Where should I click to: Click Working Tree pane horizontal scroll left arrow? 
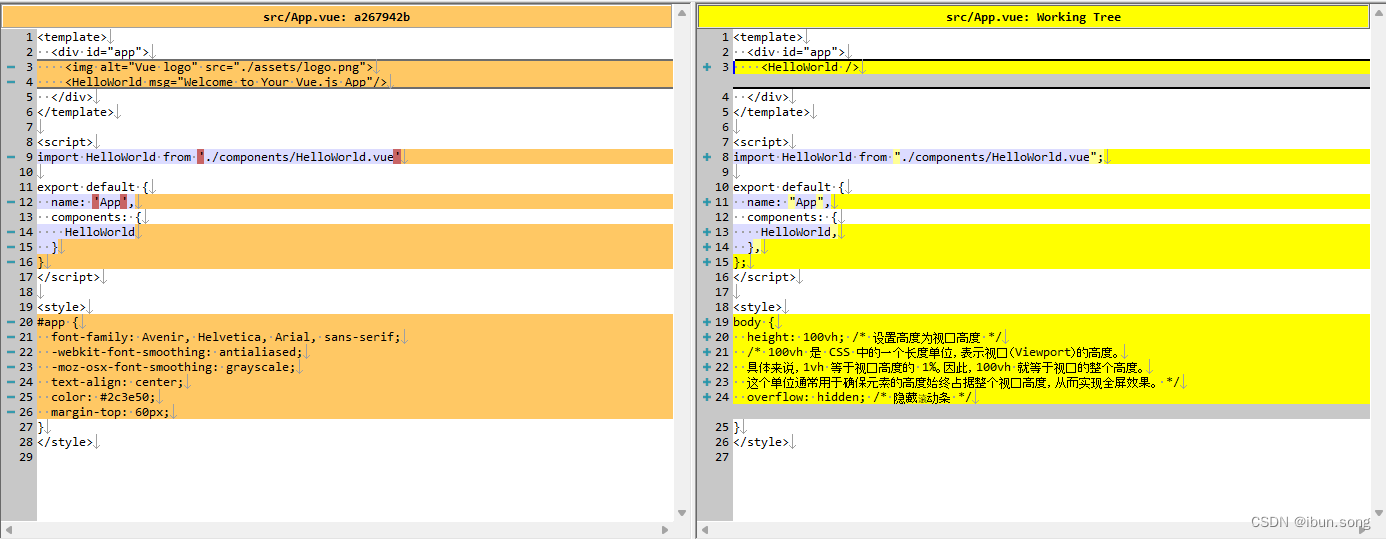coord(705,530)
